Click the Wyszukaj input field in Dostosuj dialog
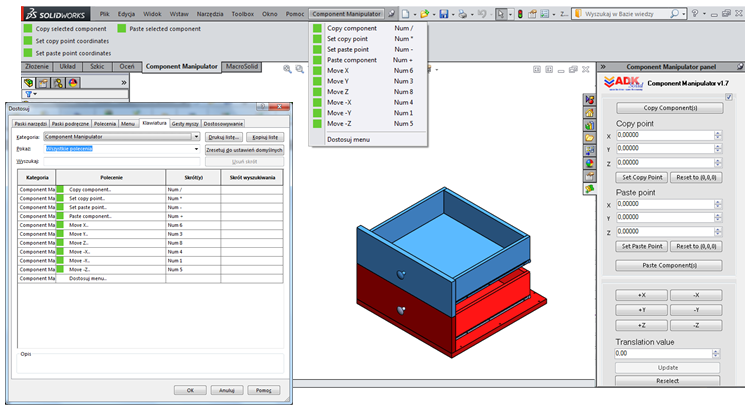The height and width of the screenshot is (409, 749). 122,161
